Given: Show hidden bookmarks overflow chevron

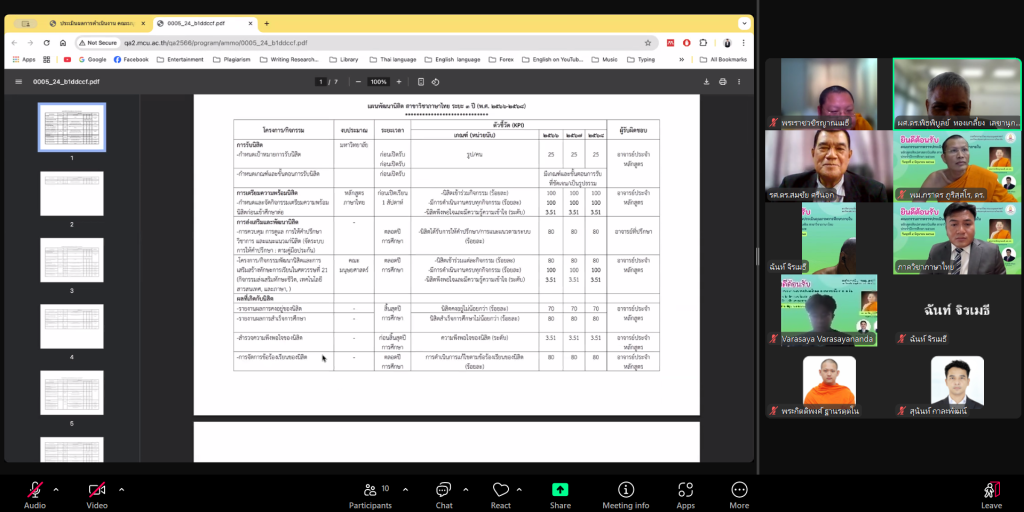Looking at the screenshot, I should [682, 59].
